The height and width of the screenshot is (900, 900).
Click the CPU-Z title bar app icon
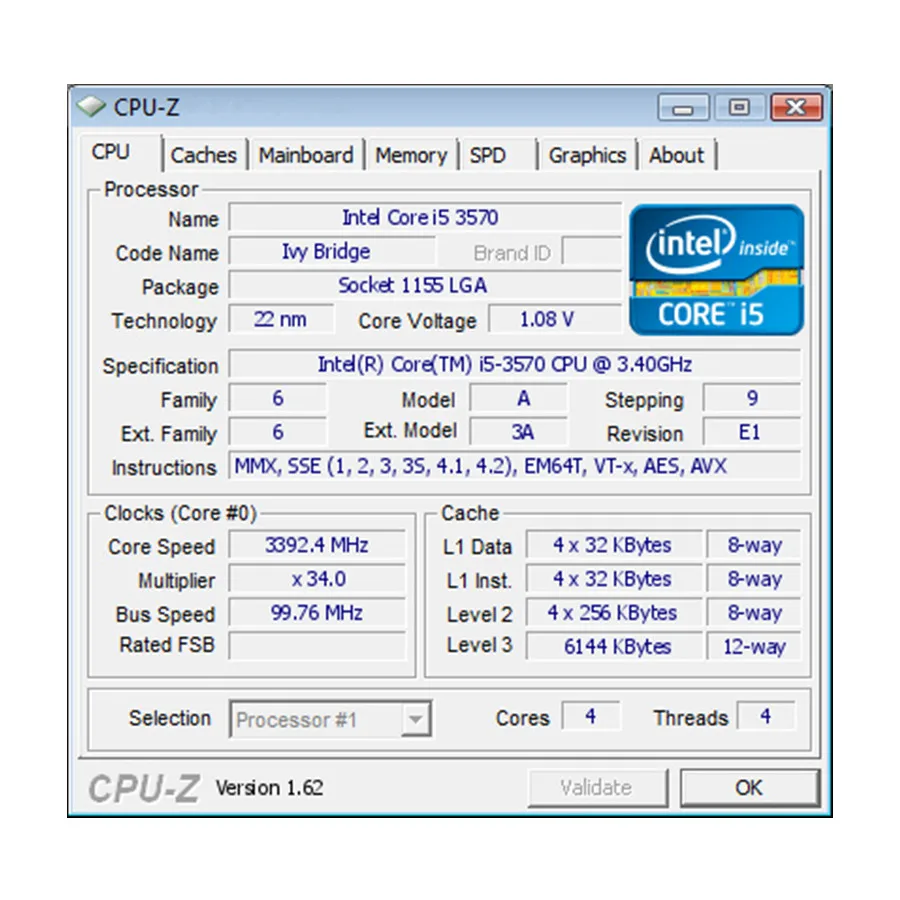91,107
